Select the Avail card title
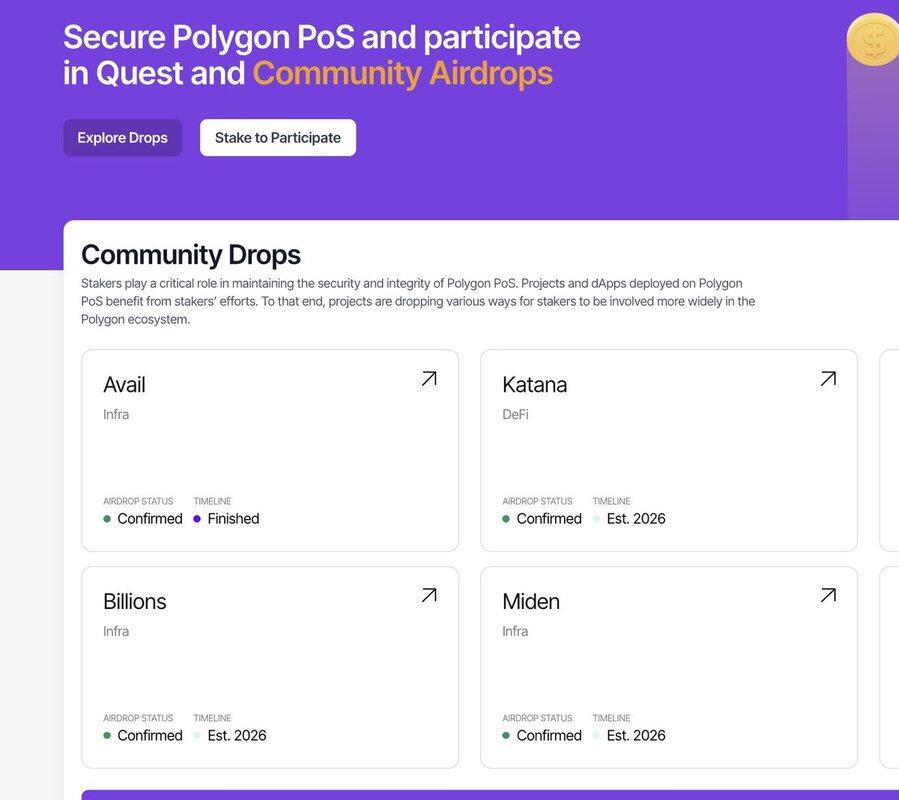Image resolution: width=899 pixels, height=800 pixels. coord(124,385)
